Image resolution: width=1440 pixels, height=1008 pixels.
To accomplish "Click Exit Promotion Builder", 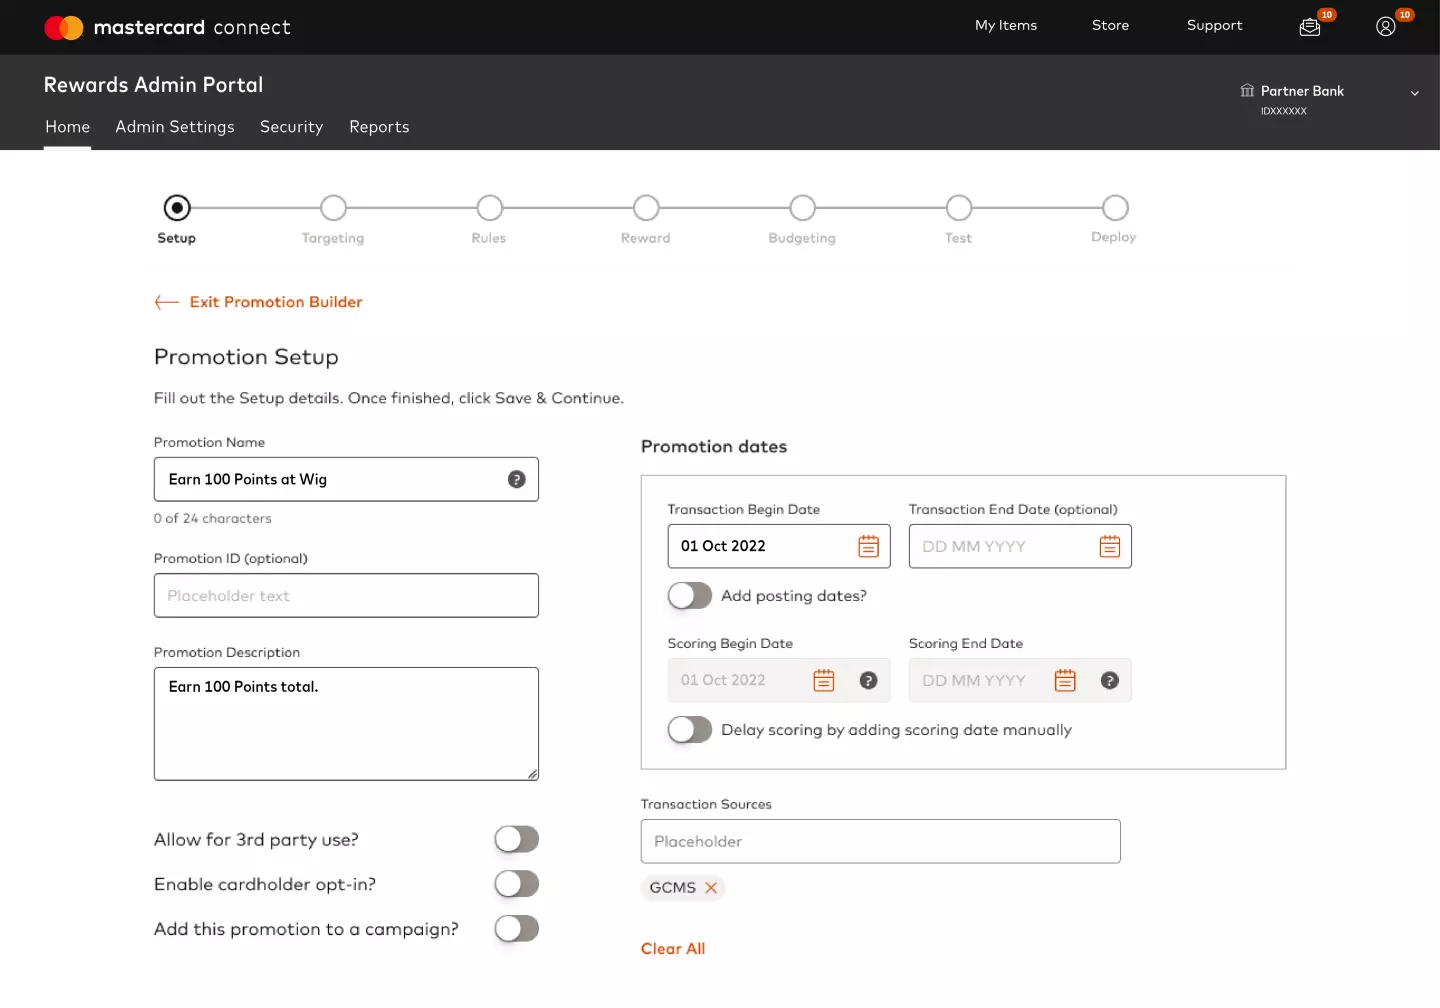I will 275,302.
